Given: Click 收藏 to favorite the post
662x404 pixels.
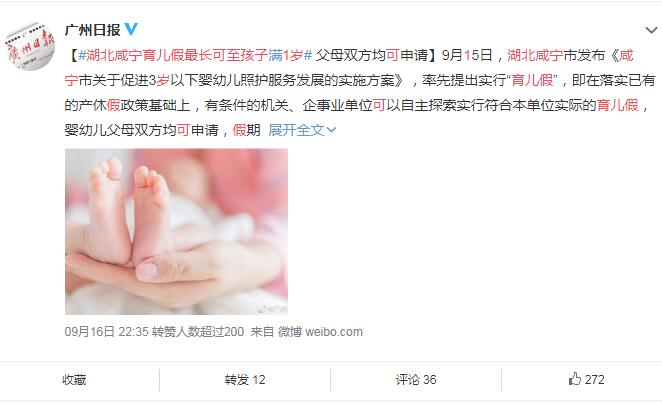Looking at the screenshot, I should coord(74,380).
